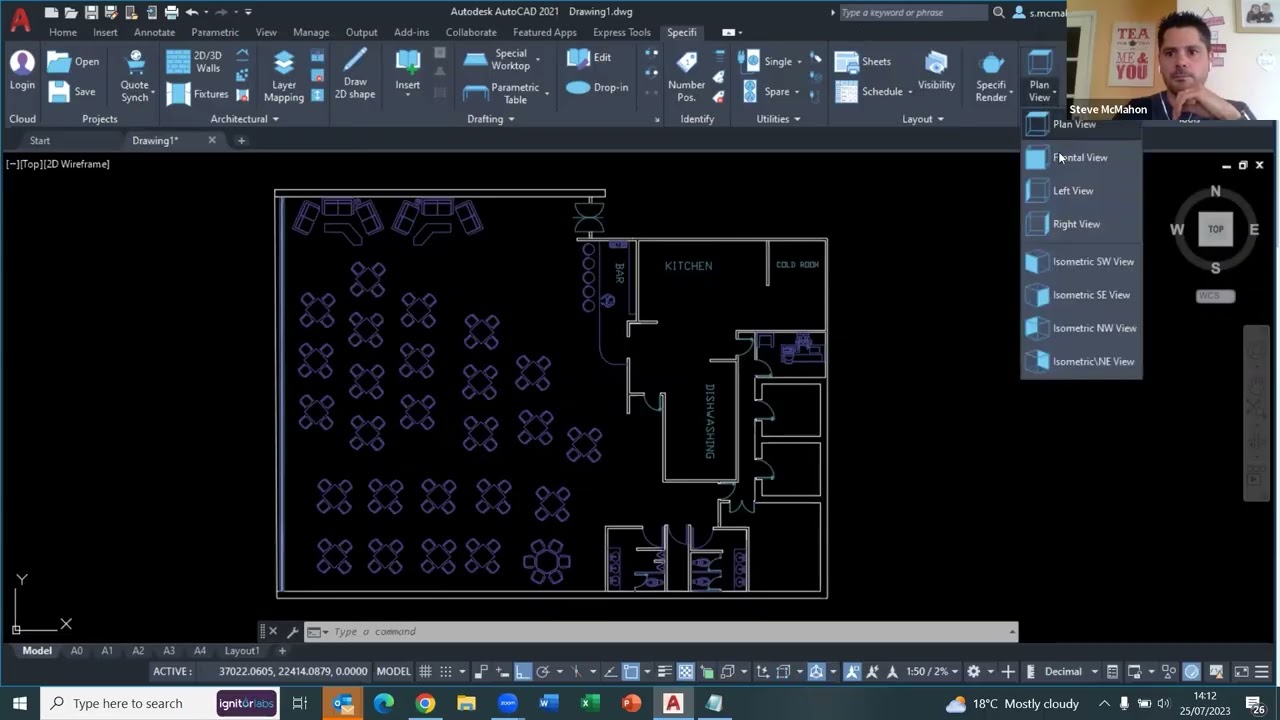Screen dimensions: 1280x720
Task: Expand the Utilities panel dropdown
Action: coord(797,120)
